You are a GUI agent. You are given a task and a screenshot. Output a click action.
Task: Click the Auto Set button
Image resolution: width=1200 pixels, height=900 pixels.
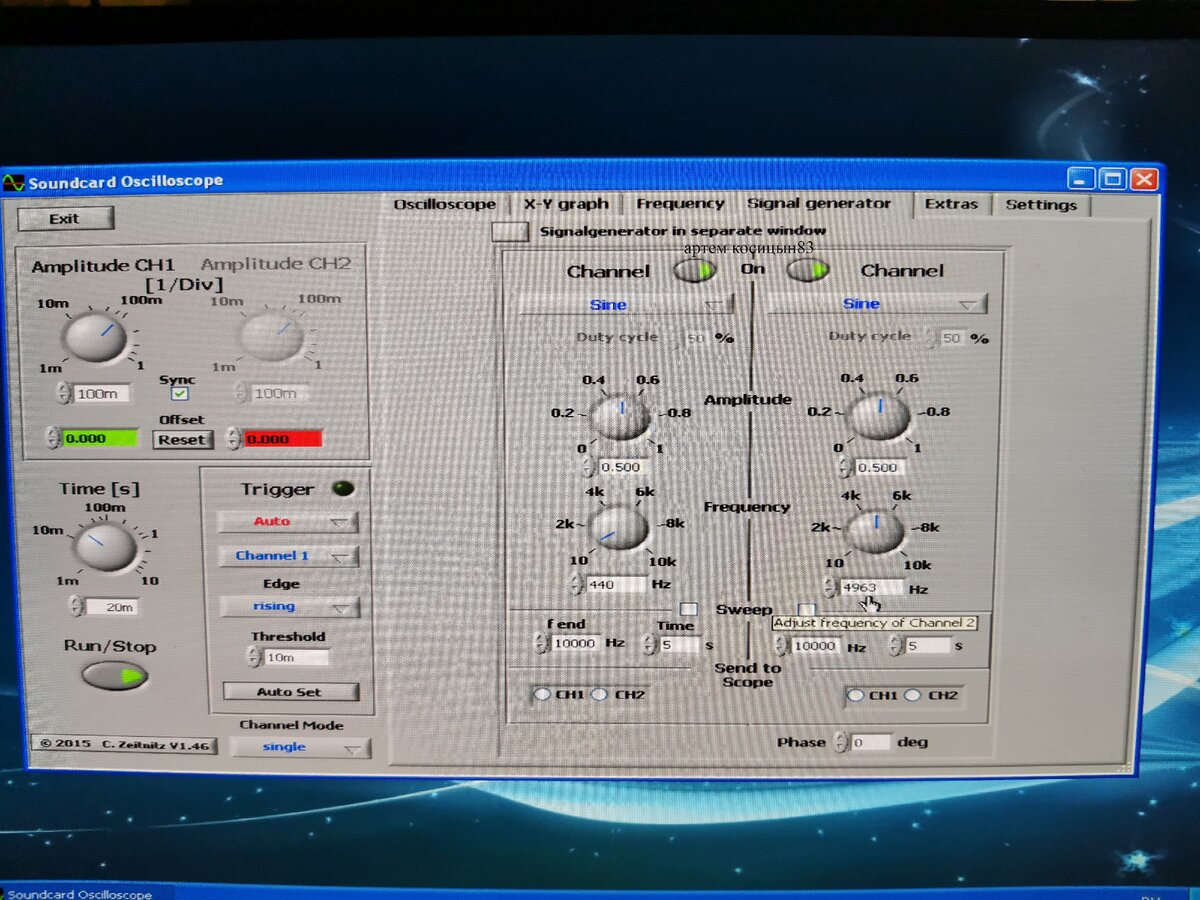pos(290,691)
